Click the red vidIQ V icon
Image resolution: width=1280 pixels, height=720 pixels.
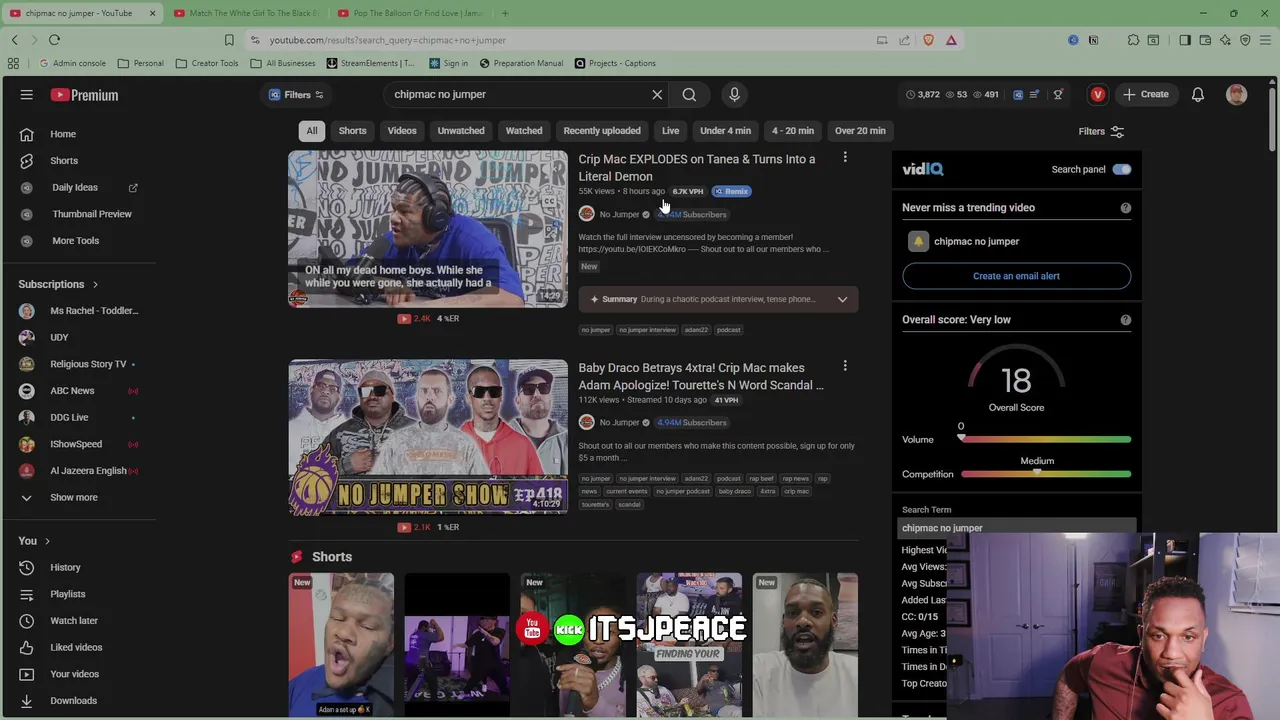tap(1098, 95)
